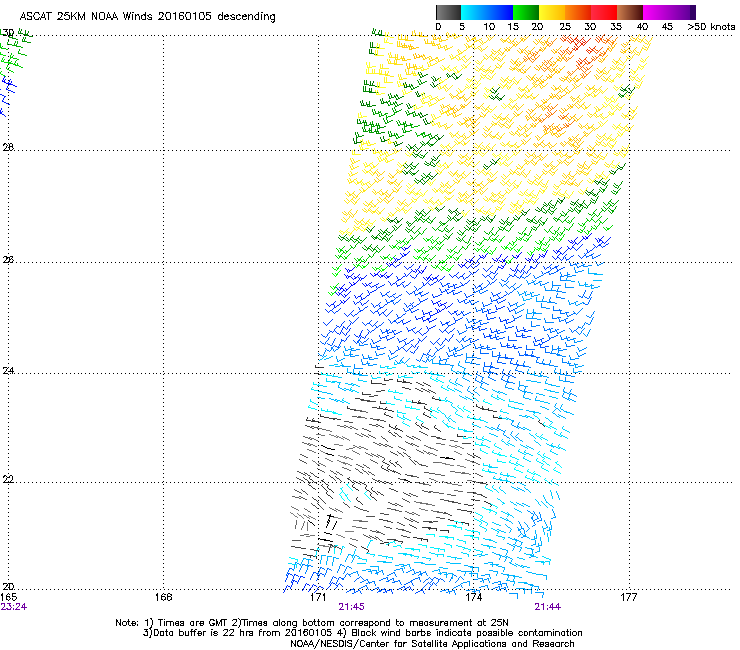This screenshot has width=740, height=650.
Task: Click the '0' value under the color bar
Action: click(x=438, y=27)
